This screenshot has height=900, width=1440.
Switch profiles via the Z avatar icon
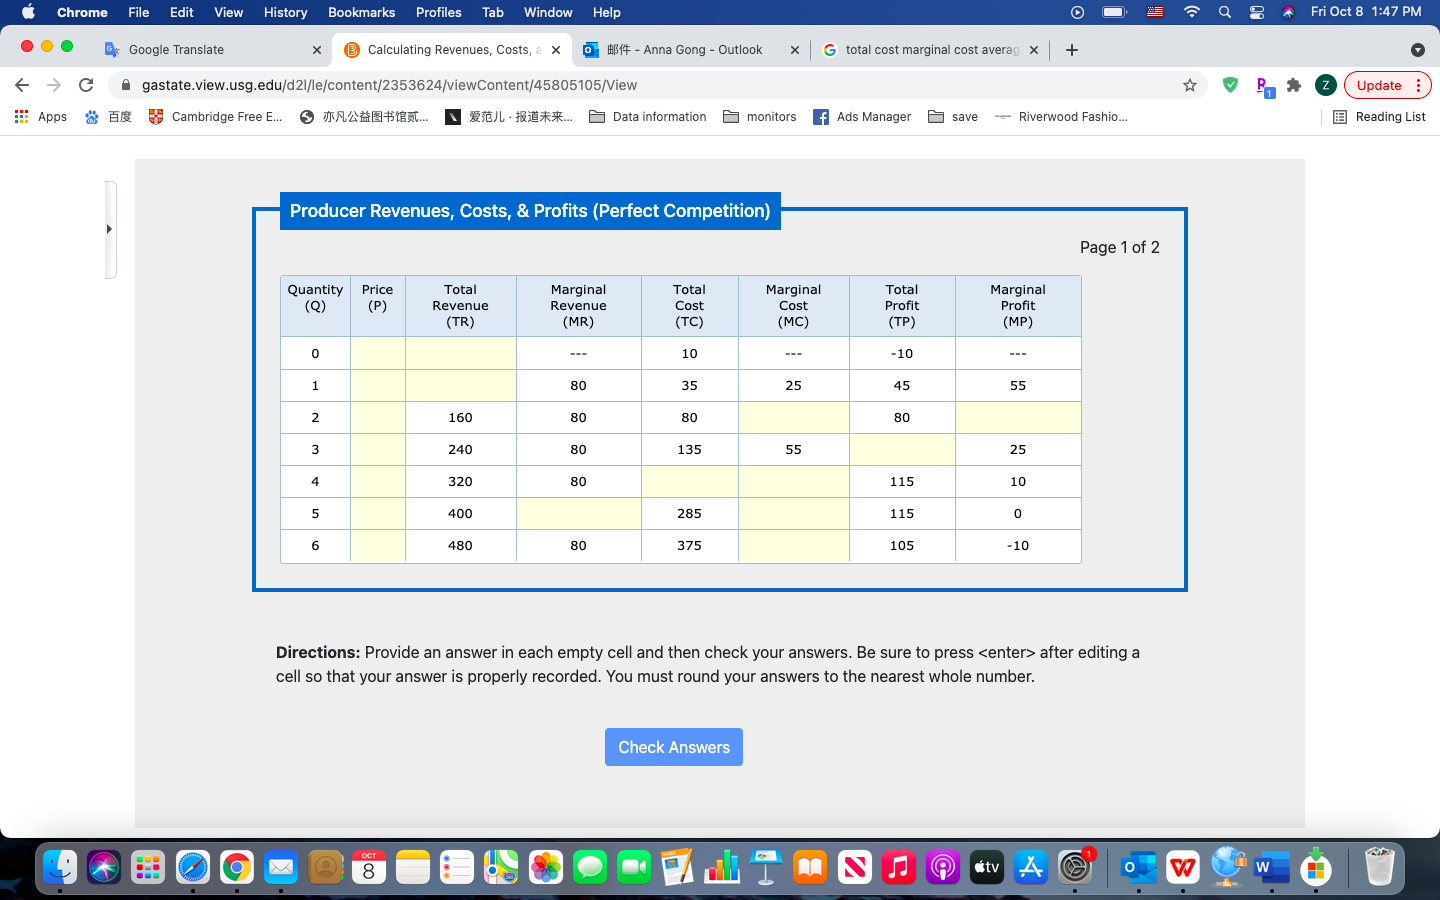tap(1326, 85)
